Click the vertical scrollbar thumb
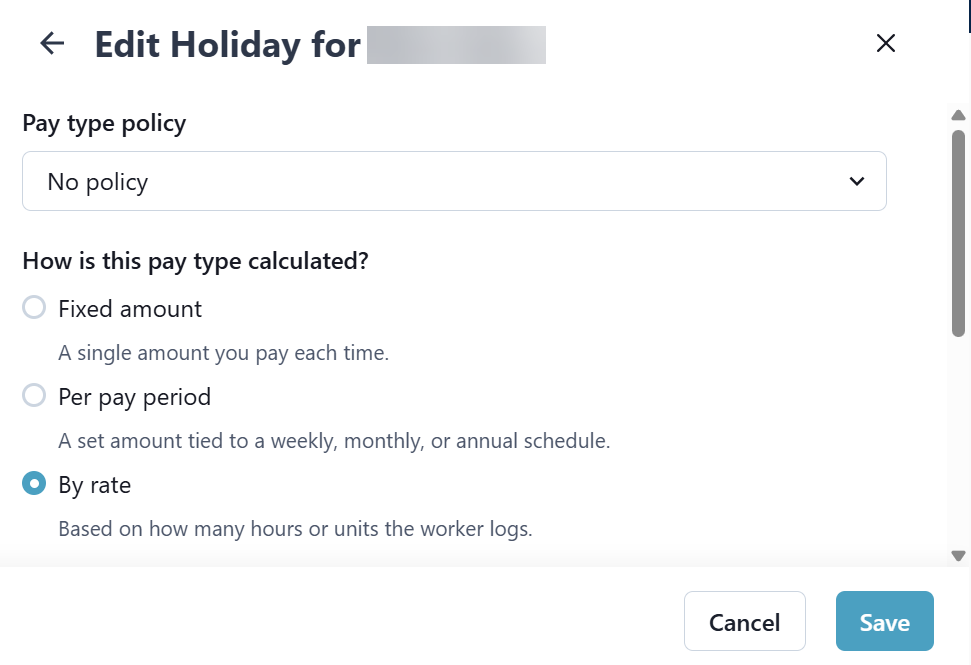The image size is (971, 665). point(958,232)
